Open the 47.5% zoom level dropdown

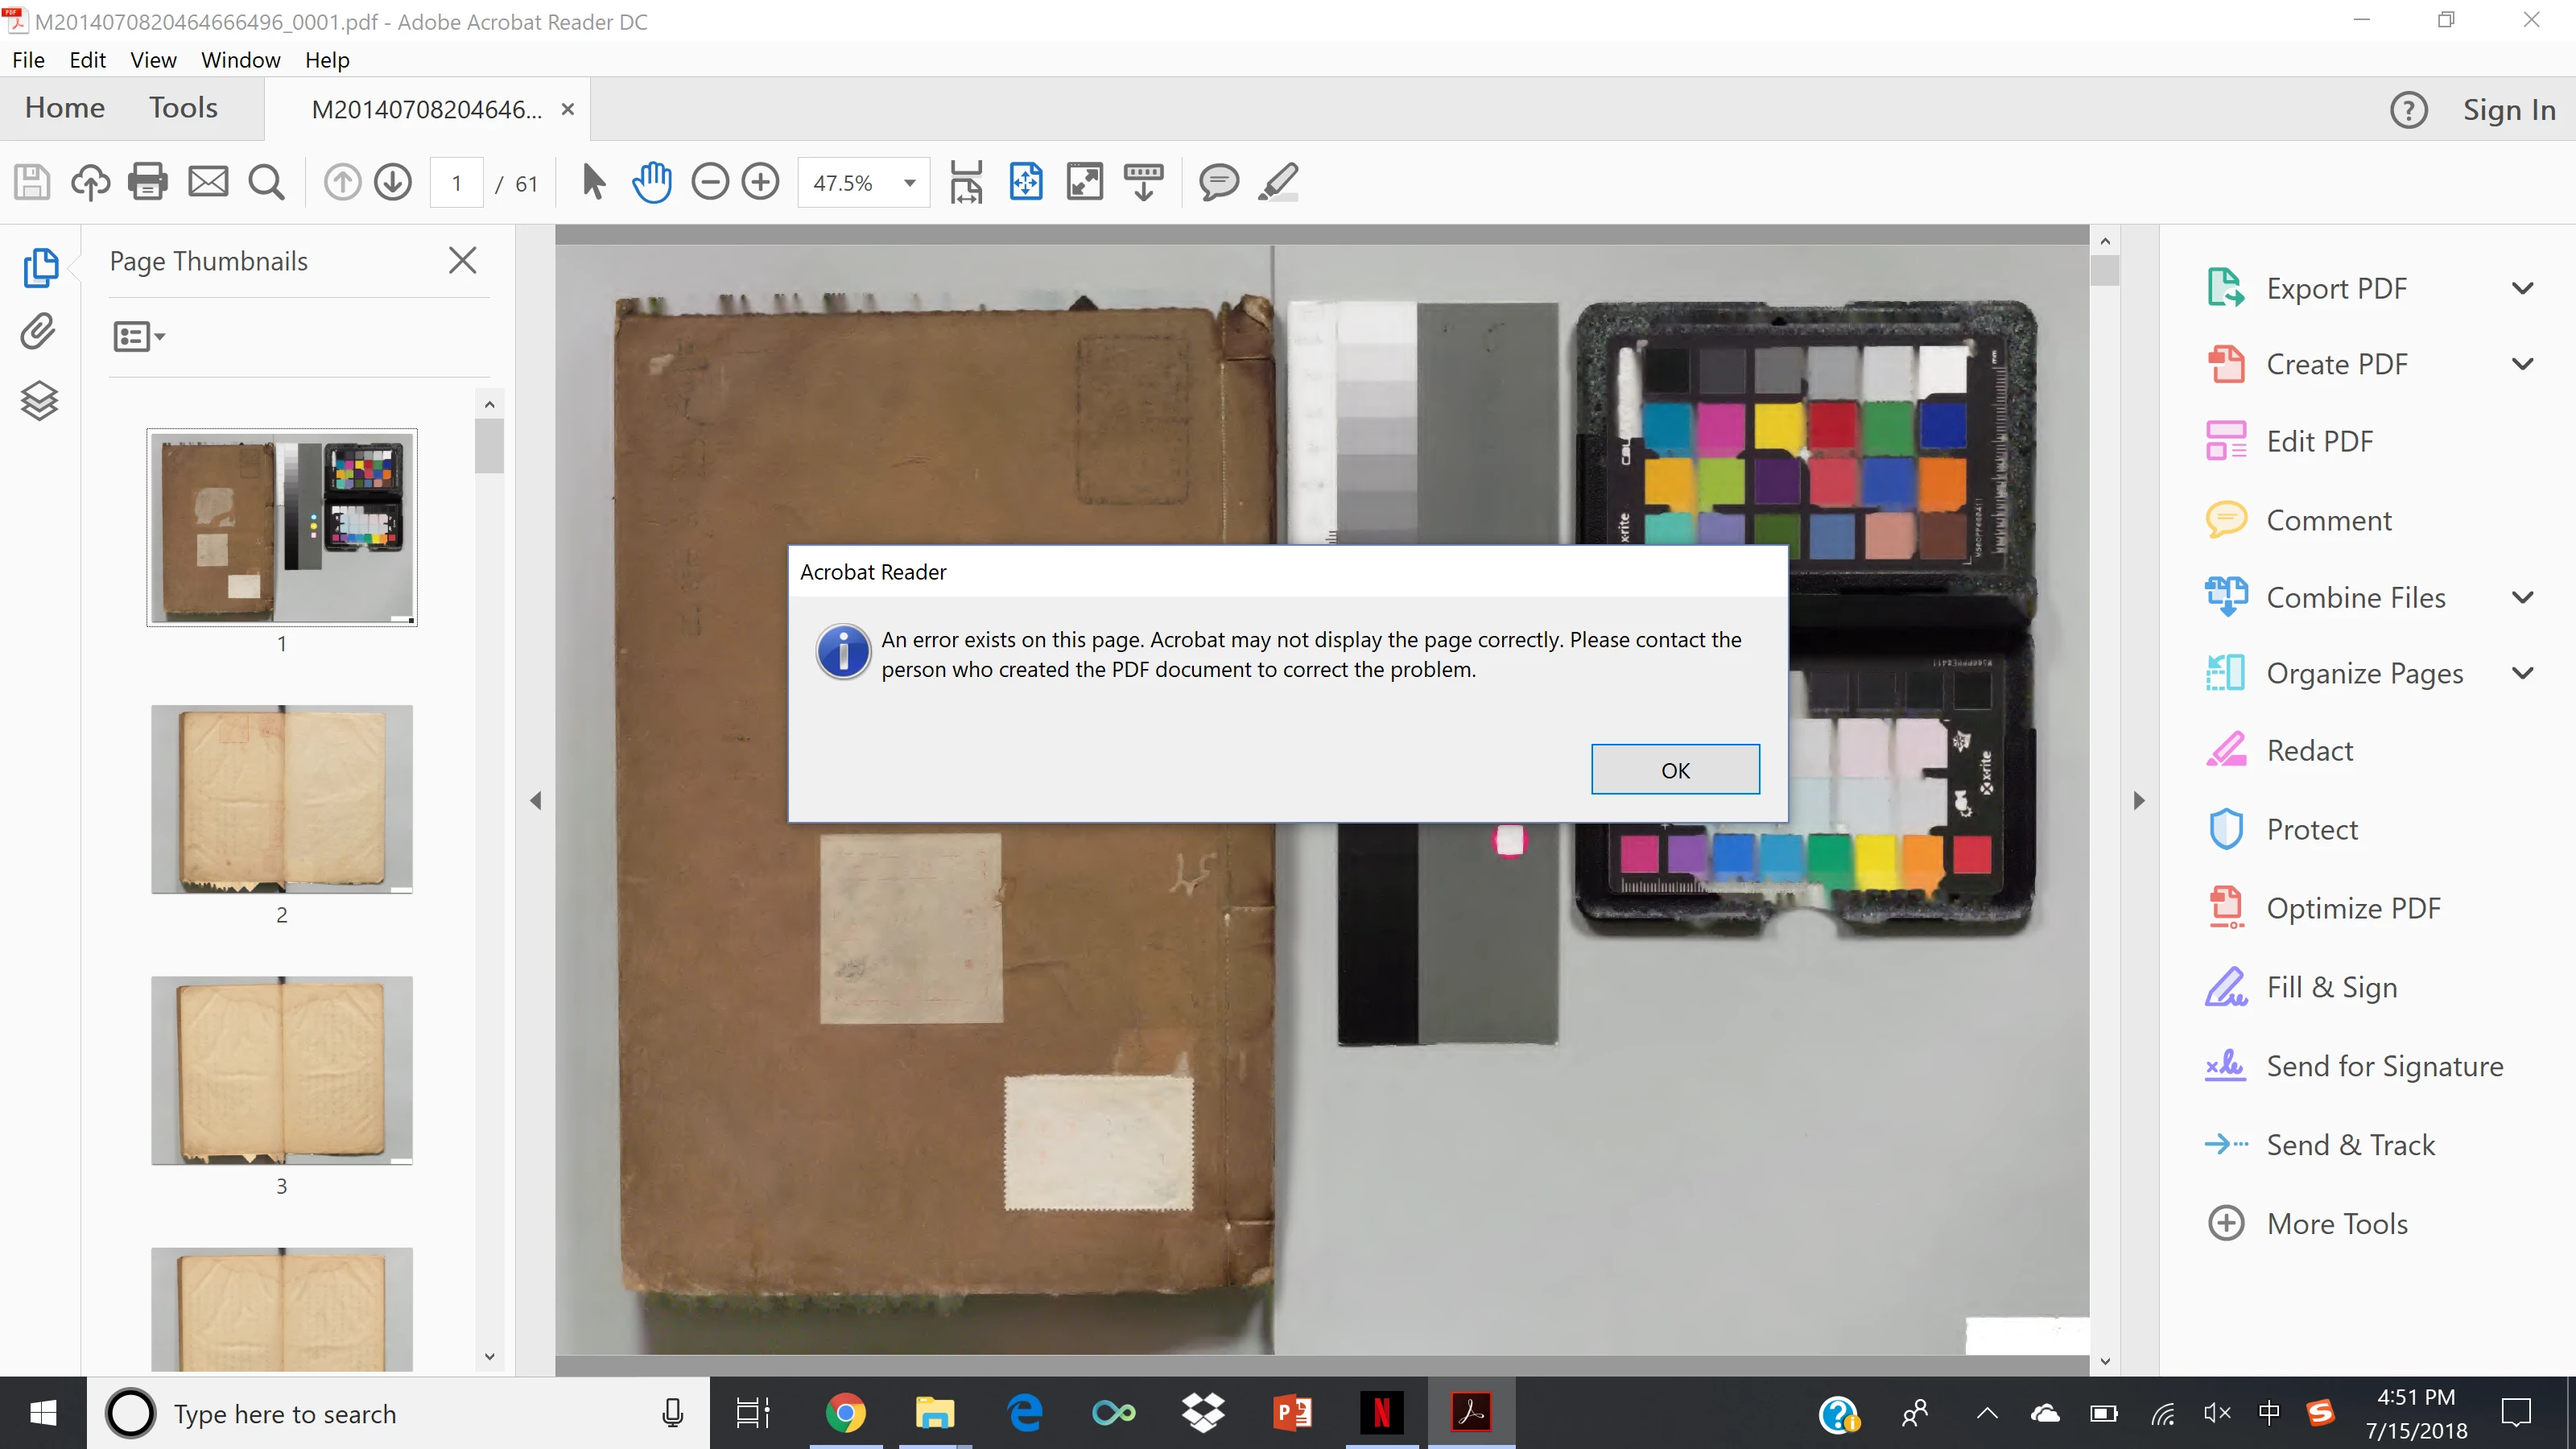pyautogui.click(x=909, y=183)
